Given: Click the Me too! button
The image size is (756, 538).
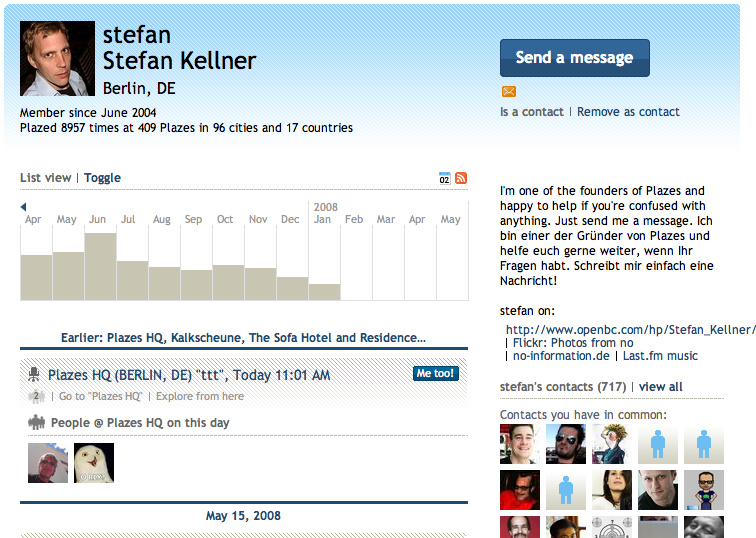Looking at the screenshot, I should point(436,374).
